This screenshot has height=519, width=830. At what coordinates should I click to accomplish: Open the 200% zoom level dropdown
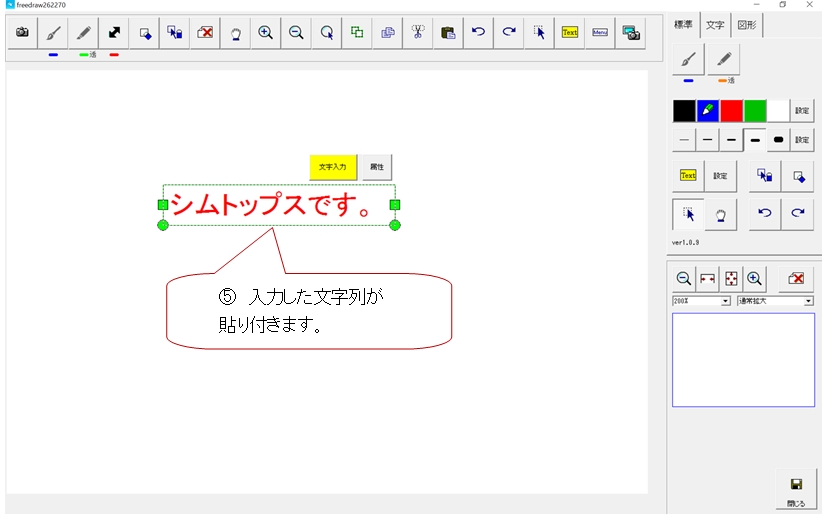701,301
